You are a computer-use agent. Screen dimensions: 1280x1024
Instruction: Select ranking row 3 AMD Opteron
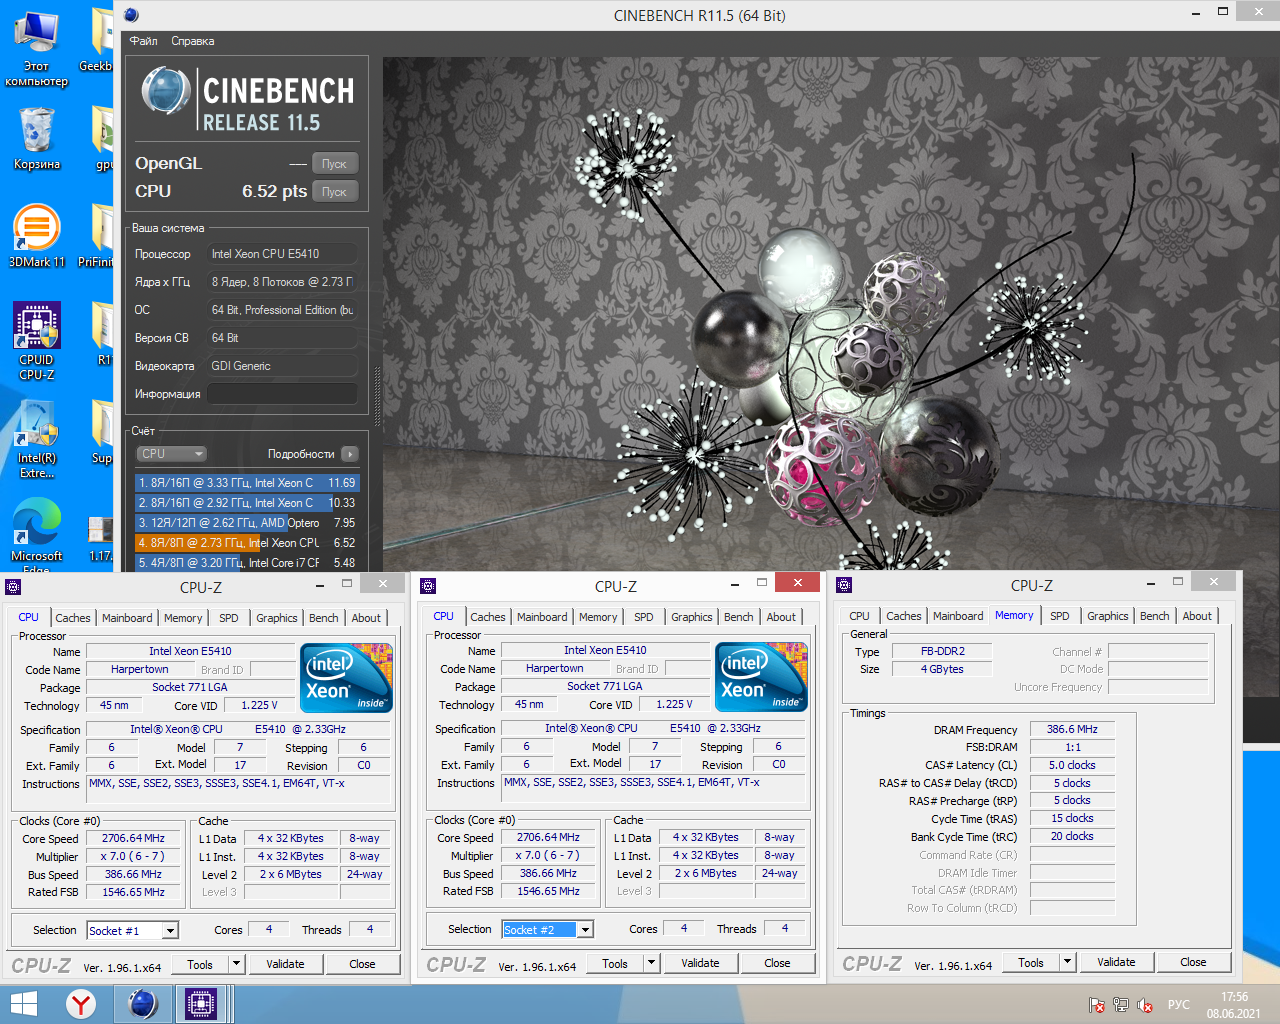point(247,523)
